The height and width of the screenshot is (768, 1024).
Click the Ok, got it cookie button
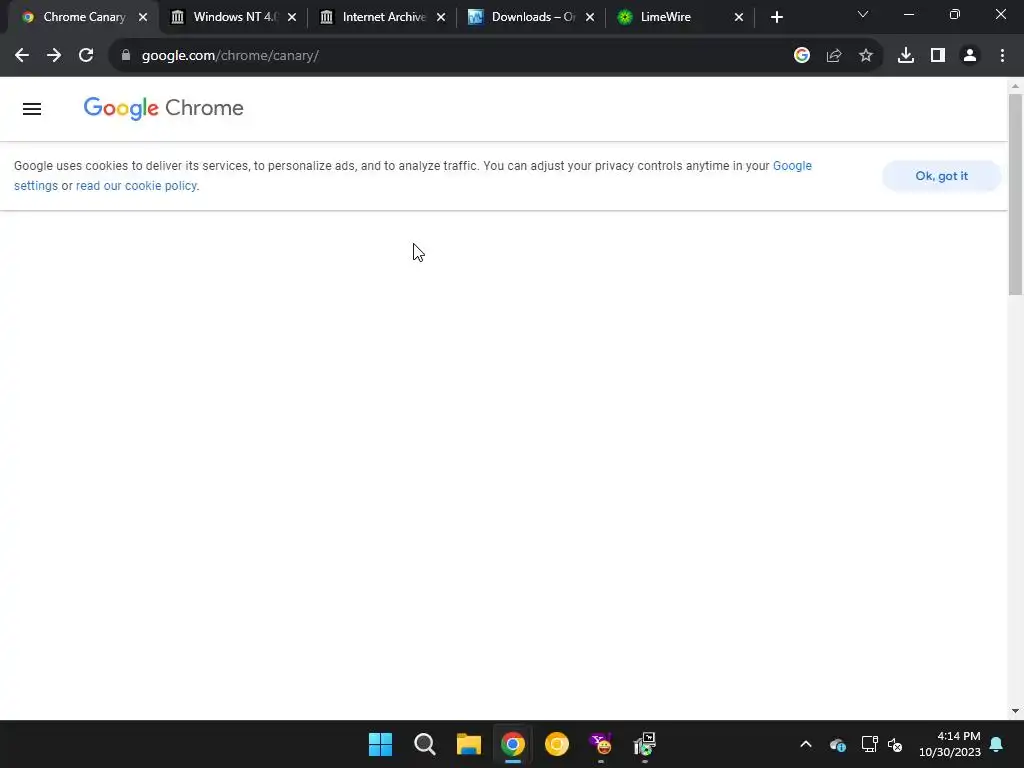[x=941, y=176]
